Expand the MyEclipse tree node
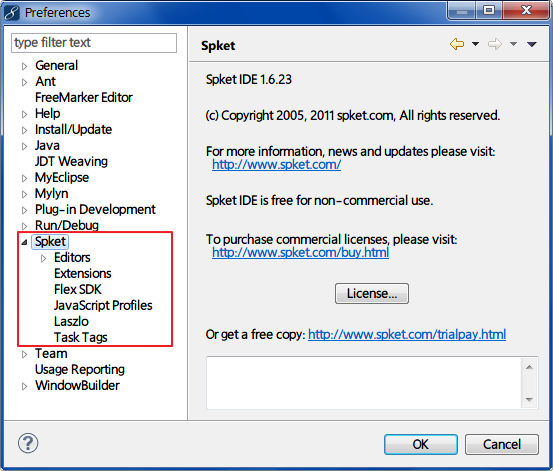The height and width of the screenshot is (471, 553). (24, 179)
